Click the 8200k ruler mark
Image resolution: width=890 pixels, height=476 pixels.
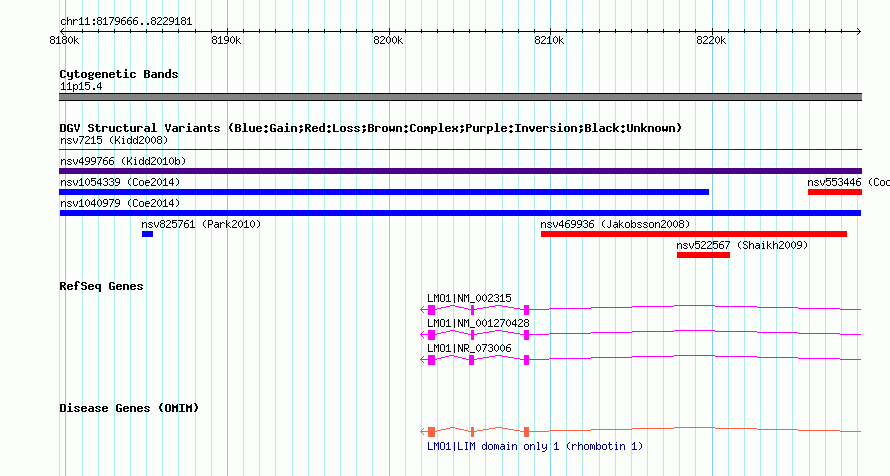pos(388,40)
